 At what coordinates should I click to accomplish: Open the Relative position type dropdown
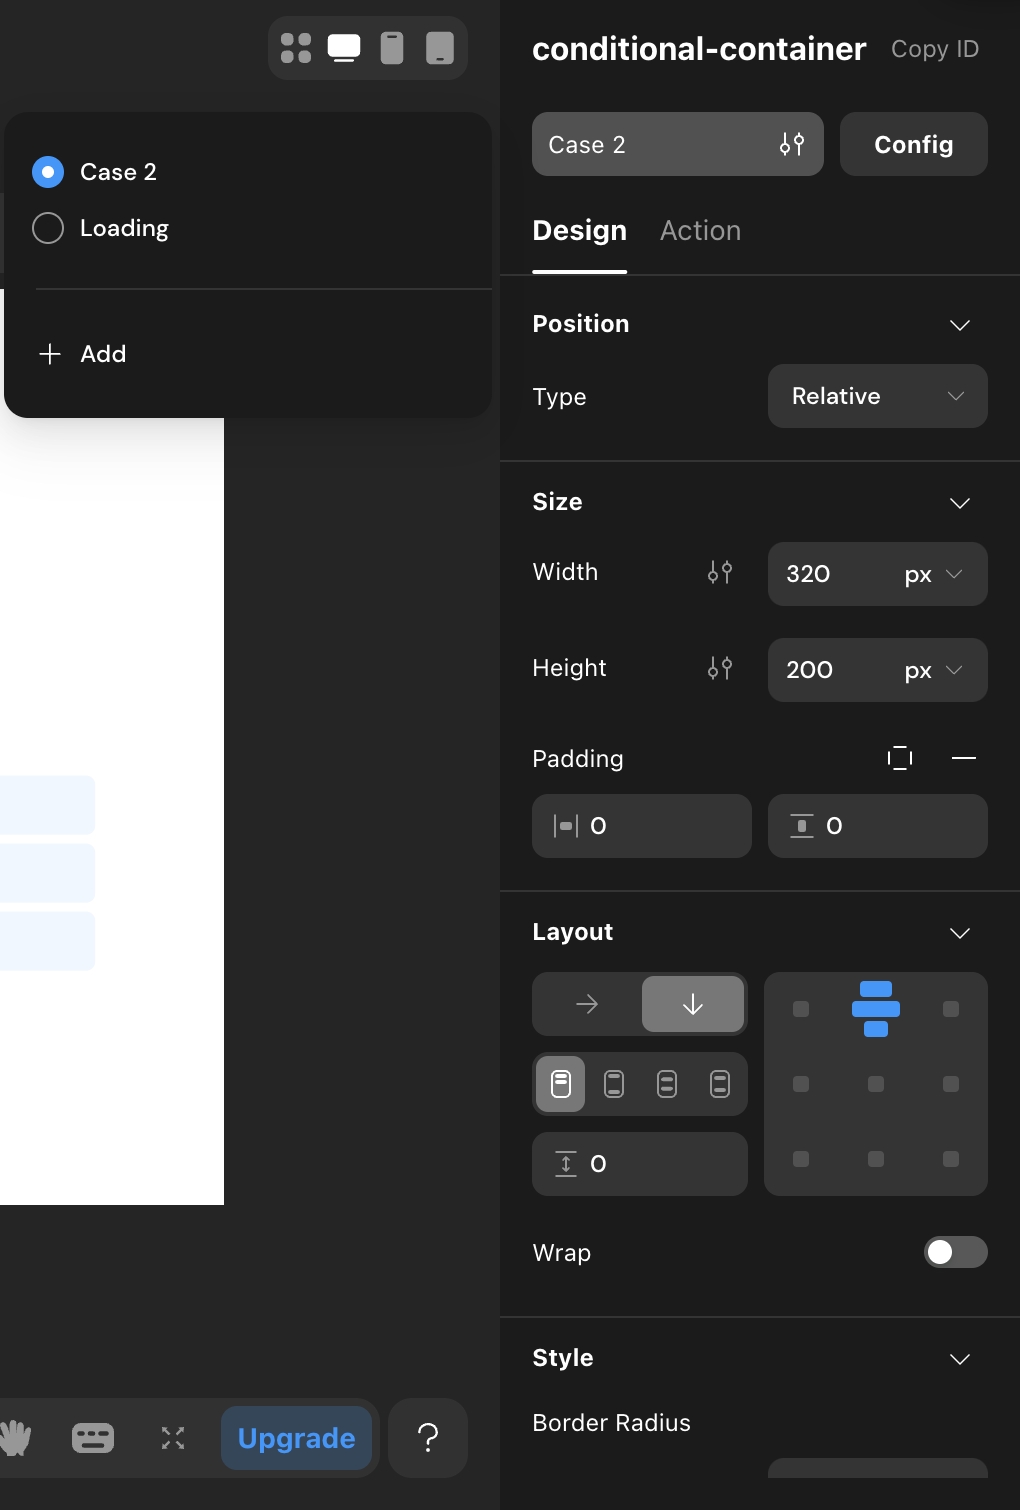pyautogui.click(x=878, y=396)
